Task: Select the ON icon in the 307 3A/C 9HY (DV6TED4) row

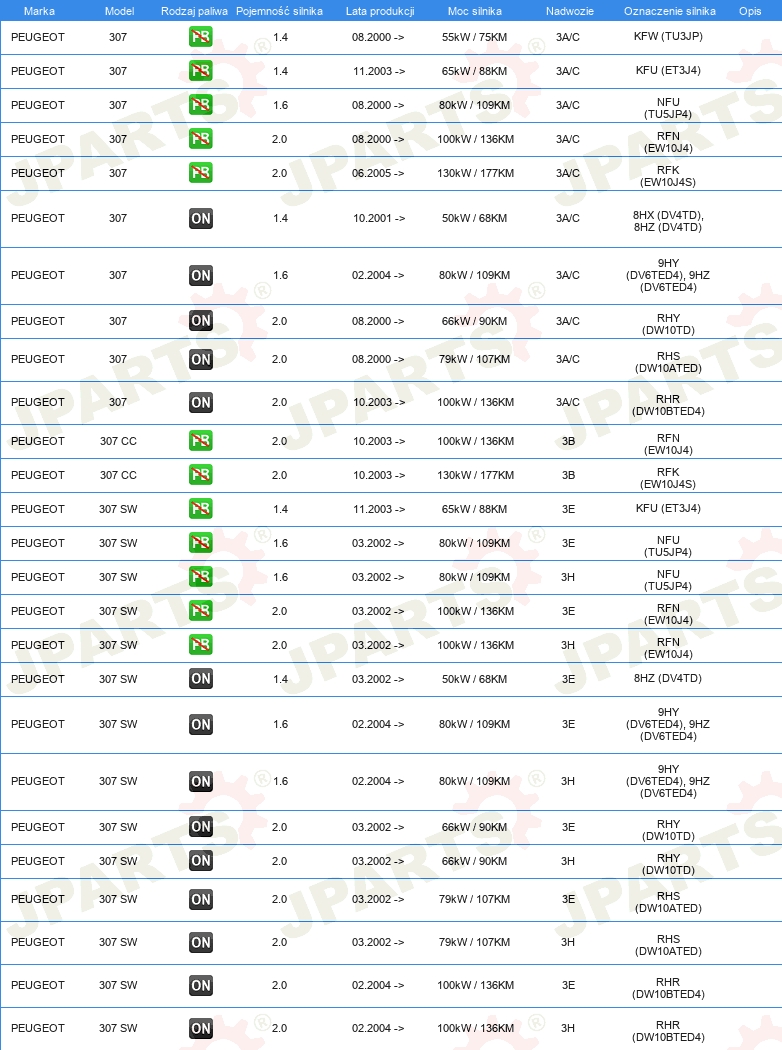Action: tap(201, 275)
